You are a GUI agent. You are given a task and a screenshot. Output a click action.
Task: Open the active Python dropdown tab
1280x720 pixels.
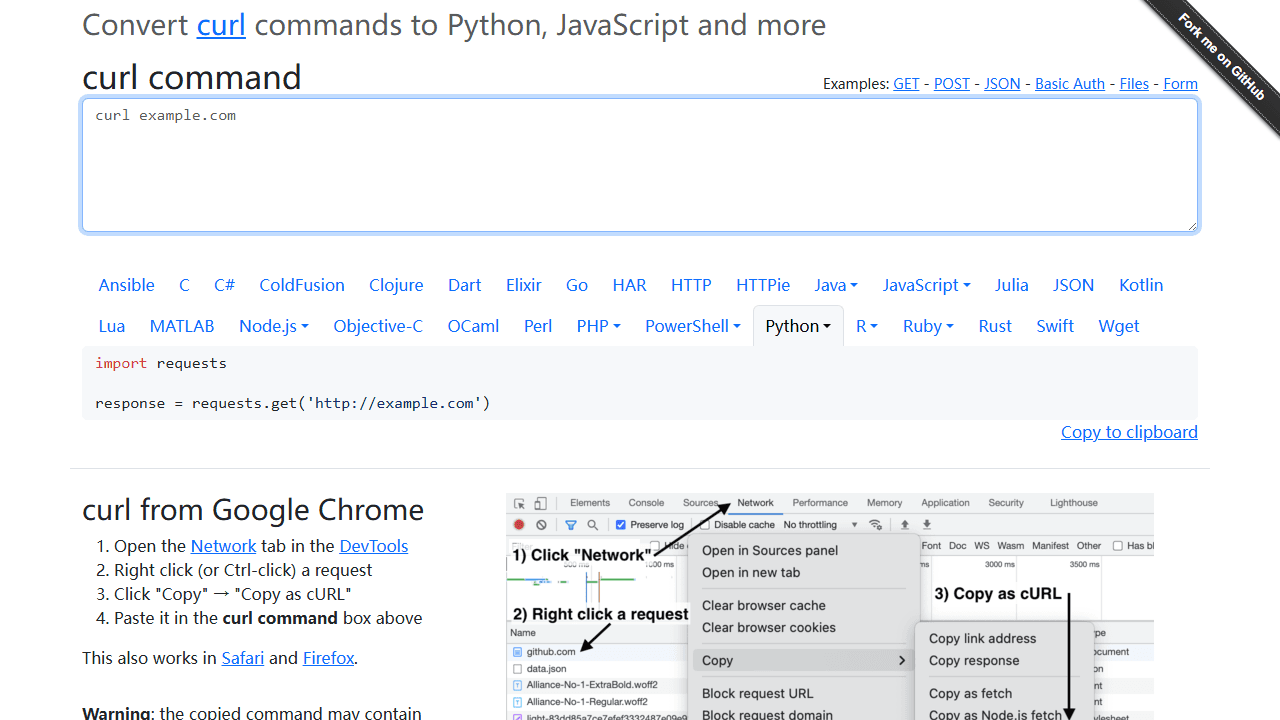coord(798,326)
